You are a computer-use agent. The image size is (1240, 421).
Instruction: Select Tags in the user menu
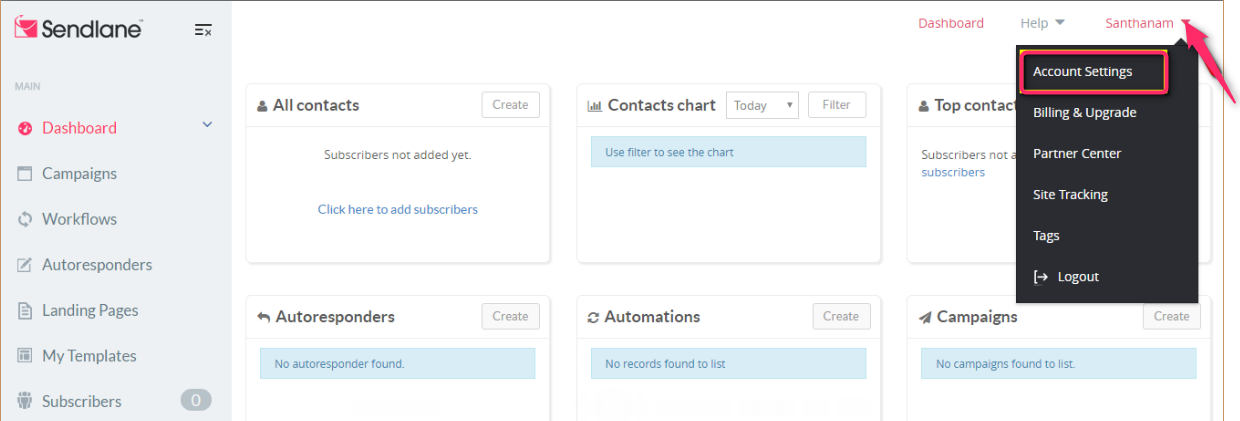tap(1046, 236)
